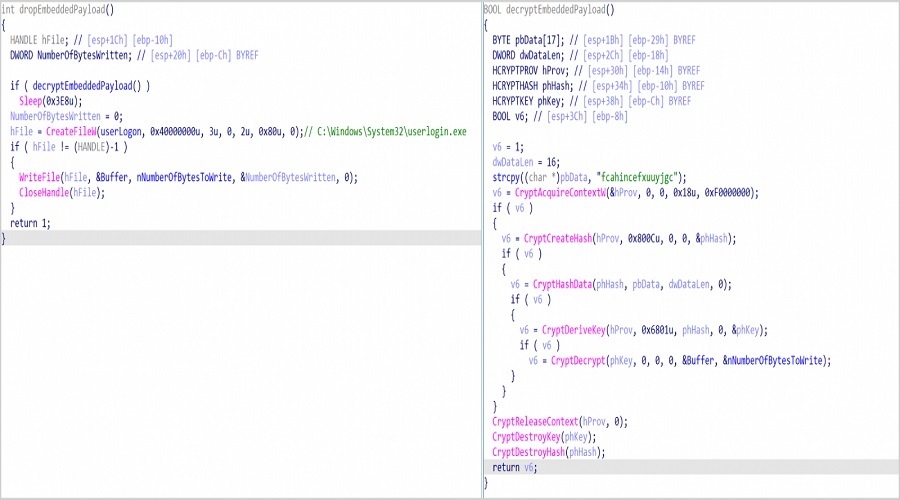Click the 'return 1;' statement
Screen dimensions: 900x500
(x=30, y=223)
